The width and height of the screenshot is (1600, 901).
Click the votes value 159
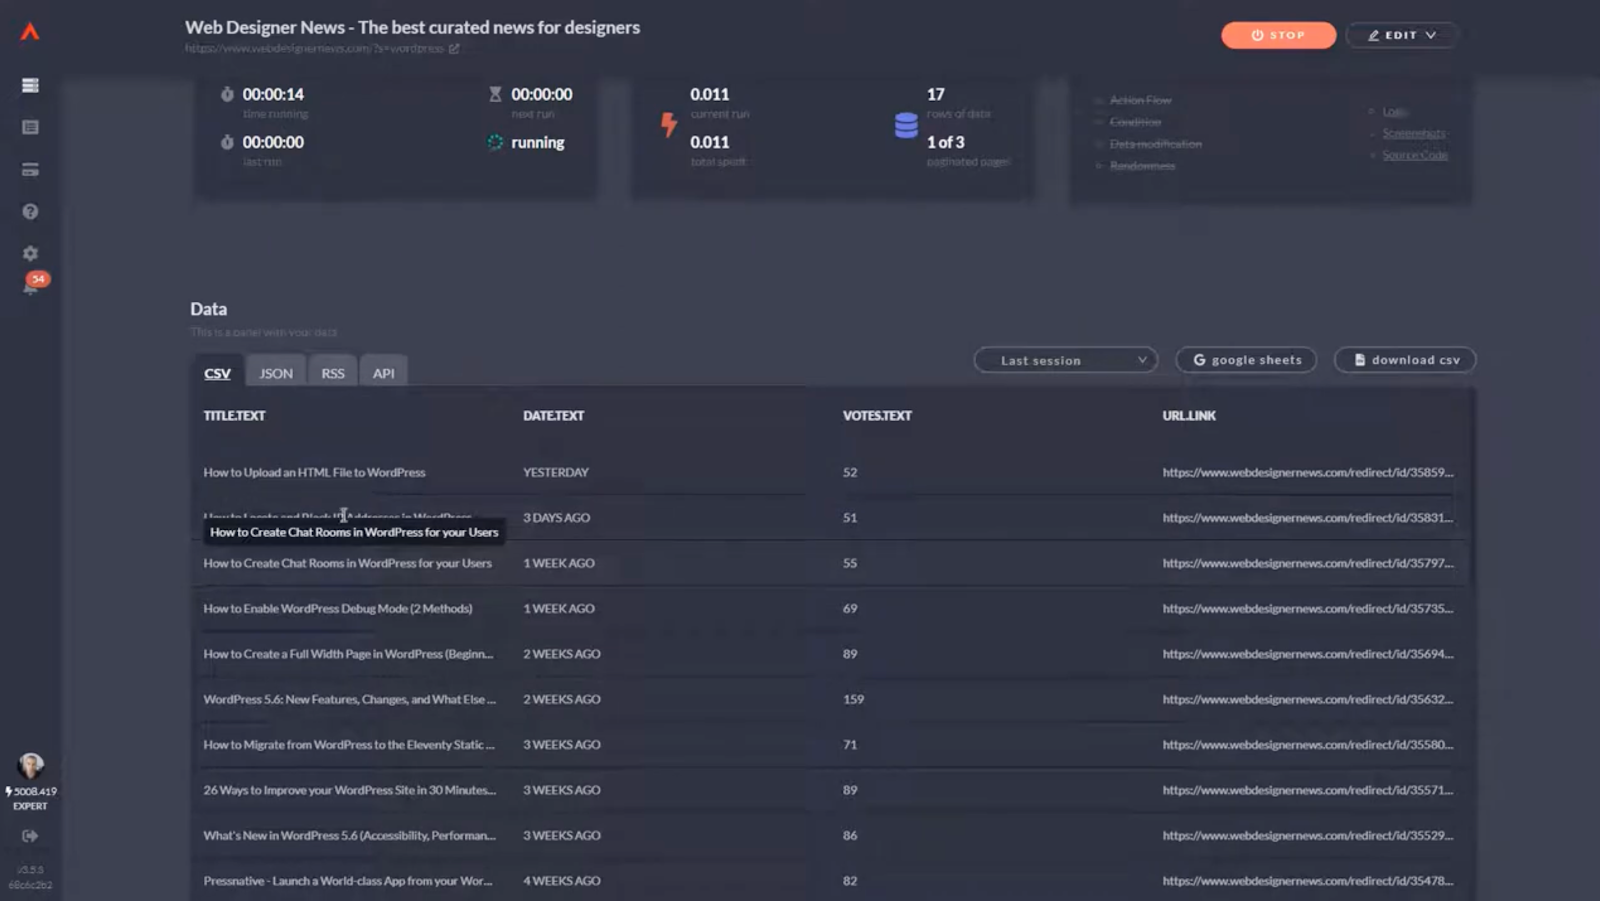pos(853,699)
